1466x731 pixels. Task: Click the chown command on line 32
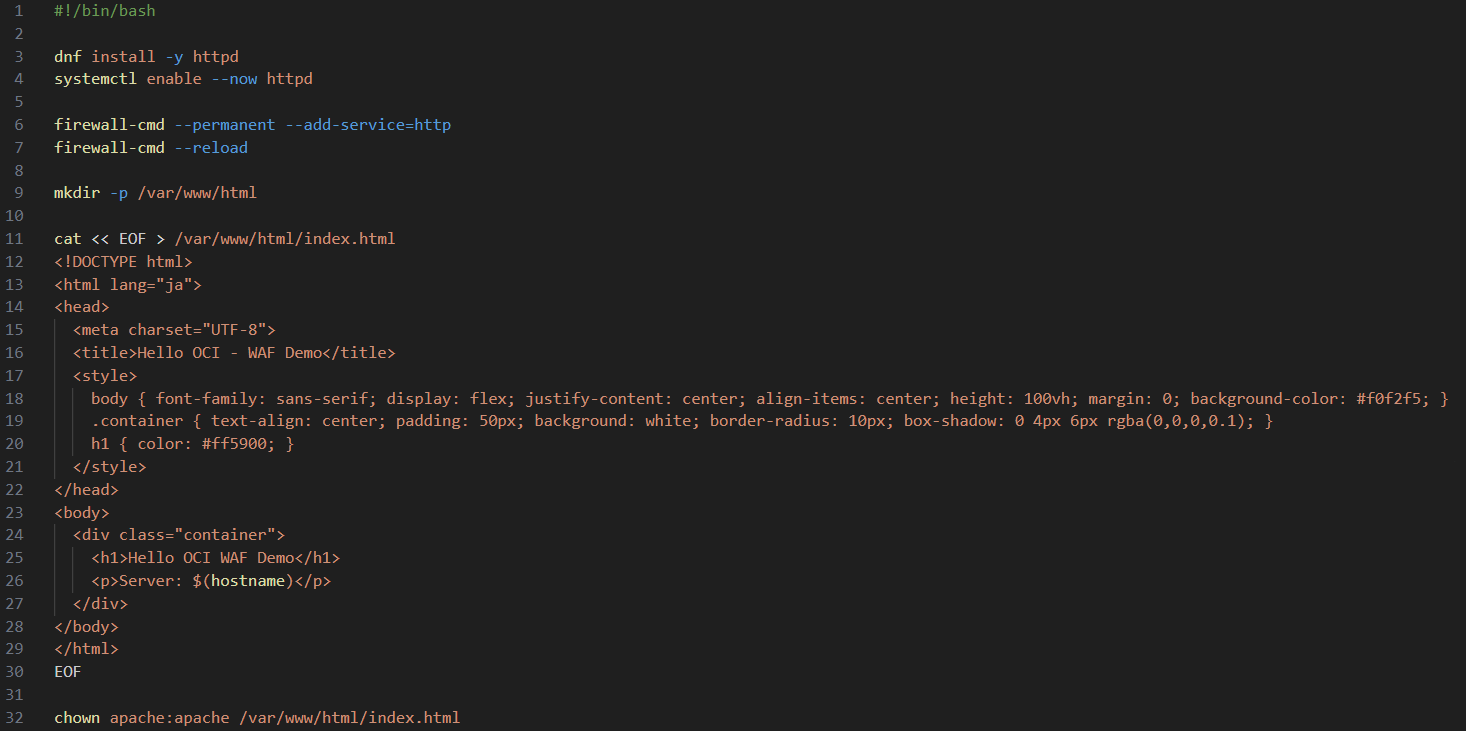point(77,718)
